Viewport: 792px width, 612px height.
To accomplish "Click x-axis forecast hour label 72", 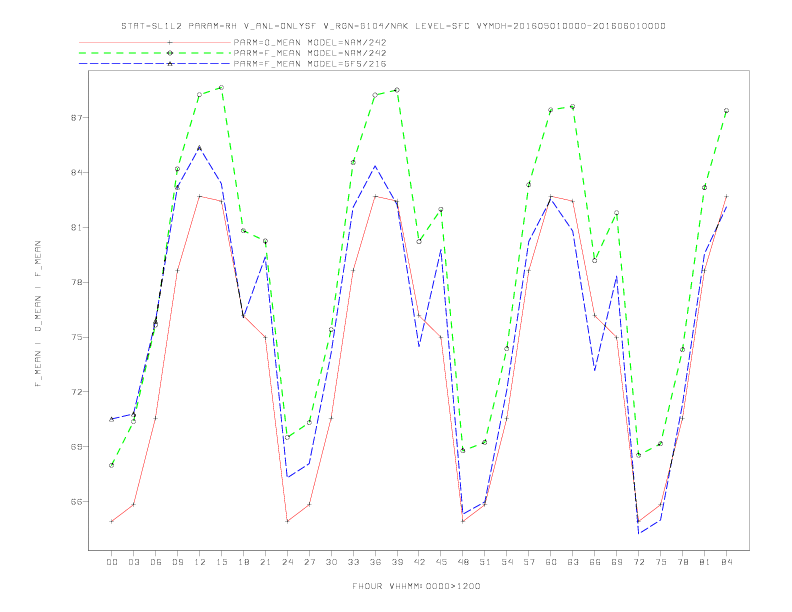I will 639,562.
